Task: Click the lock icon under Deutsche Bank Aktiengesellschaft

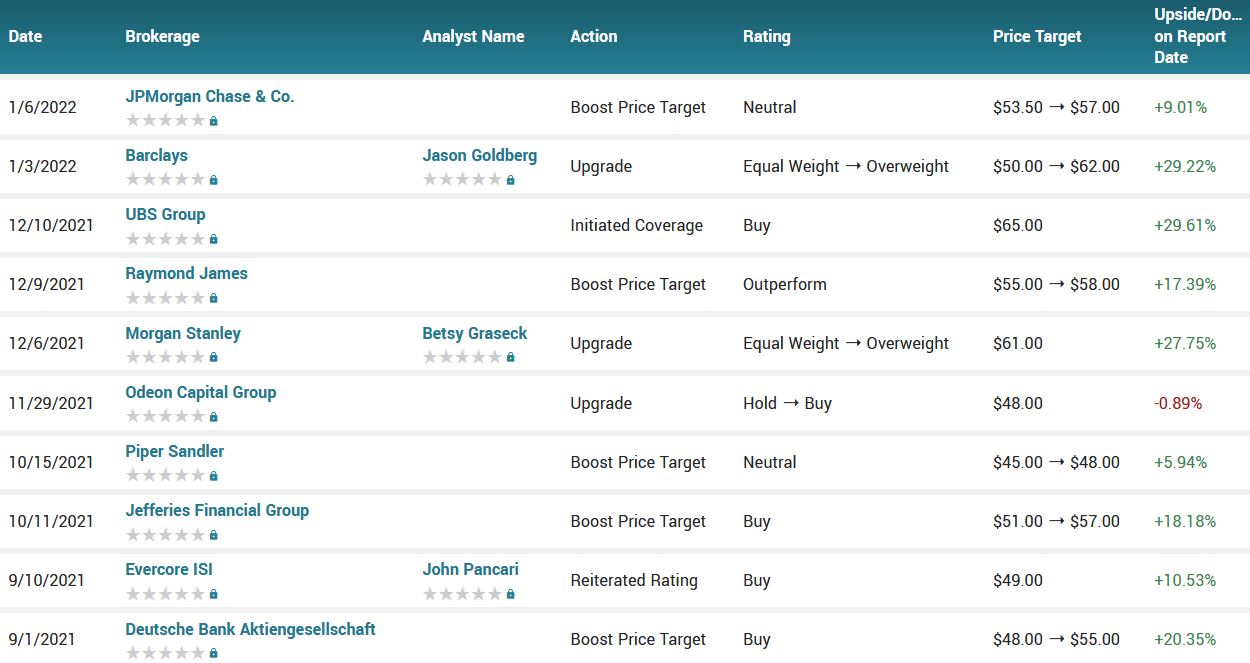Action: click(x=214, y=653)
